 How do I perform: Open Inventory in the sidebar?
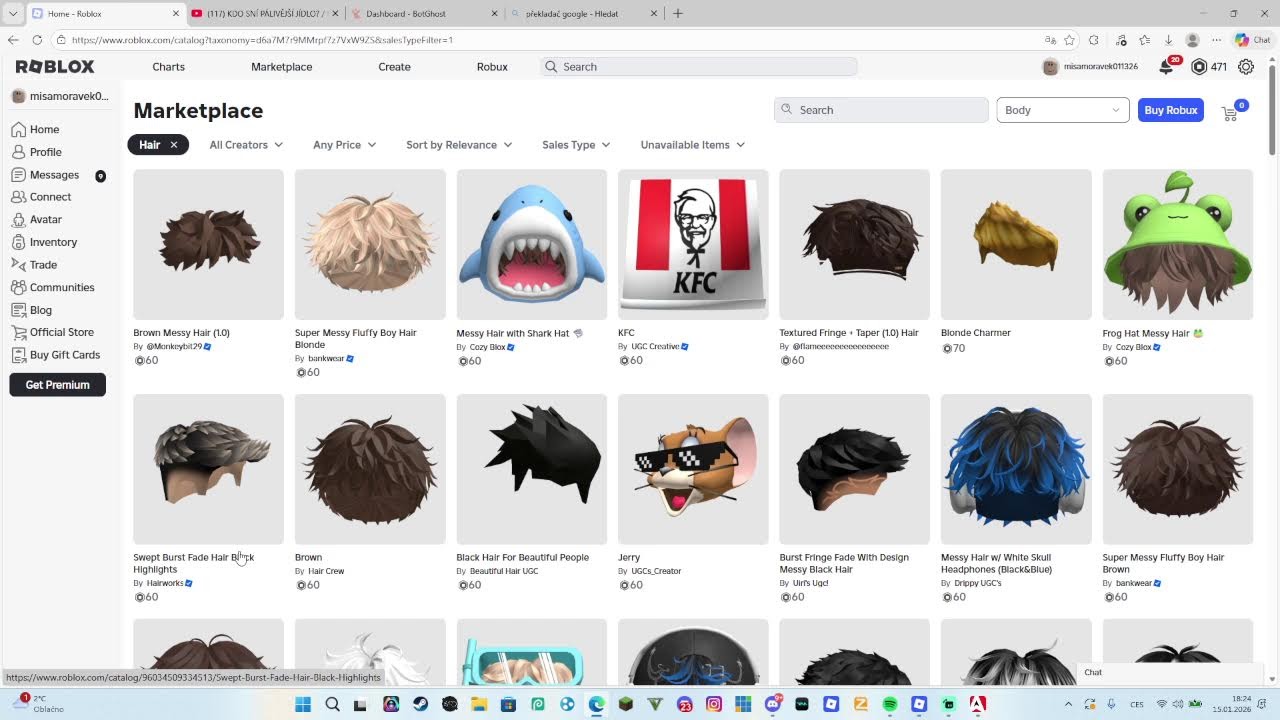pyautogui.click(x=44, y=242)
